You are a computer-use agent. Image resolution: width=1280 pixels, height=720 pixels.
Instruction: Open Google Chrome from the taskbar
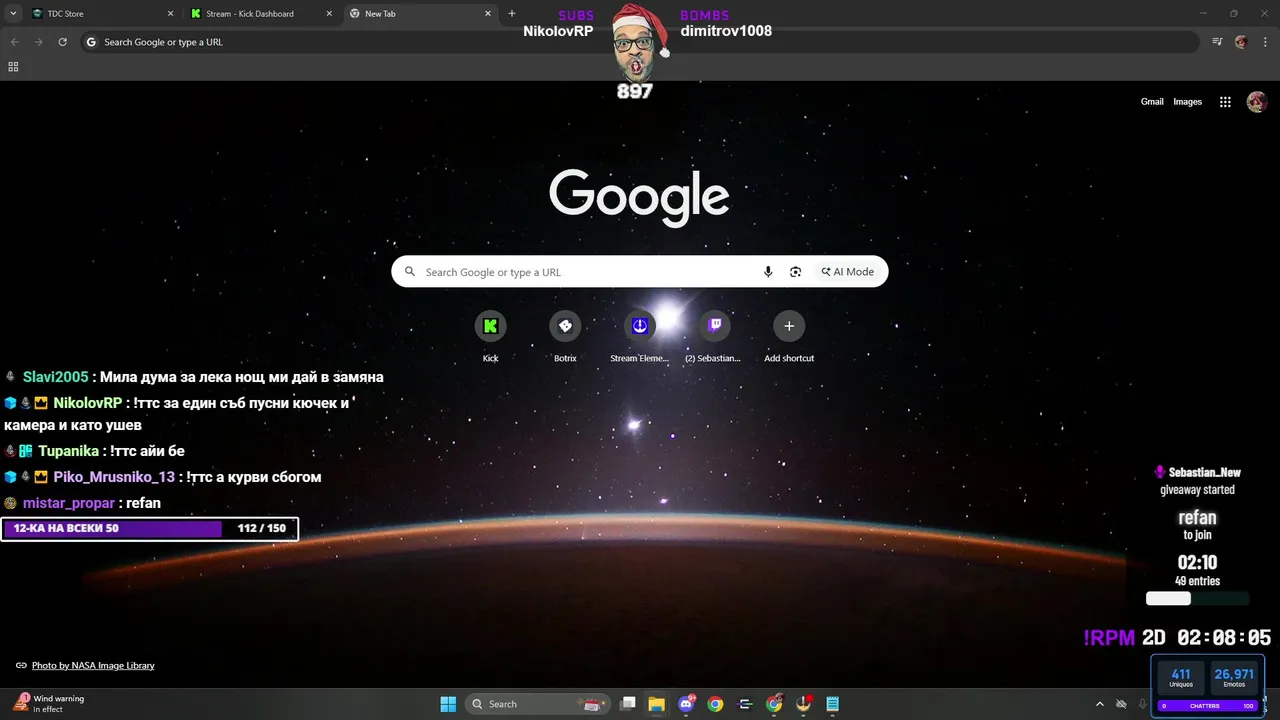pos(715,704)
